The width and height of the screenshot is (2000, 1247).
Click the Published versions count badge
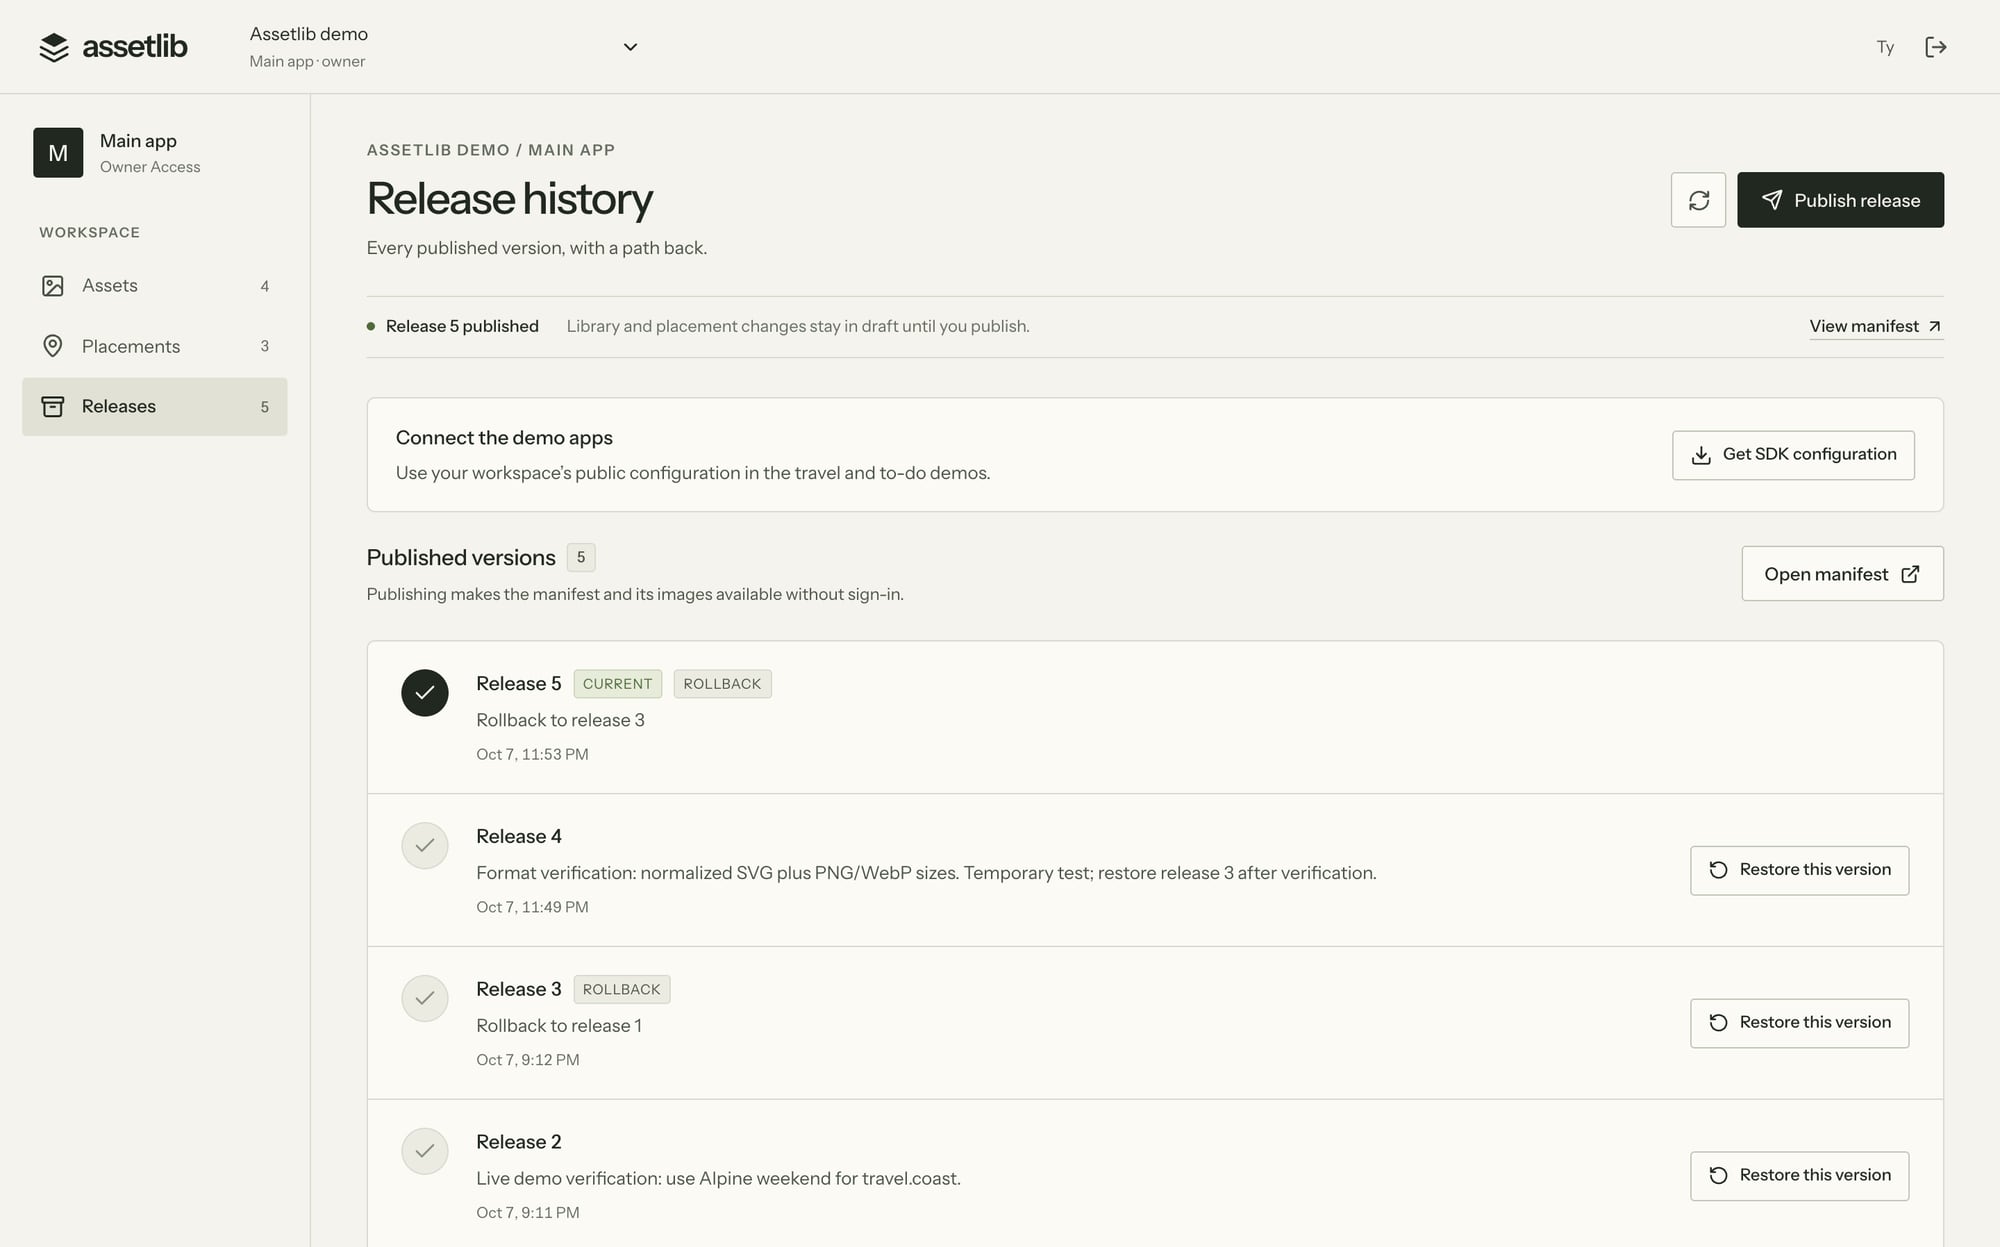point(581,558)
